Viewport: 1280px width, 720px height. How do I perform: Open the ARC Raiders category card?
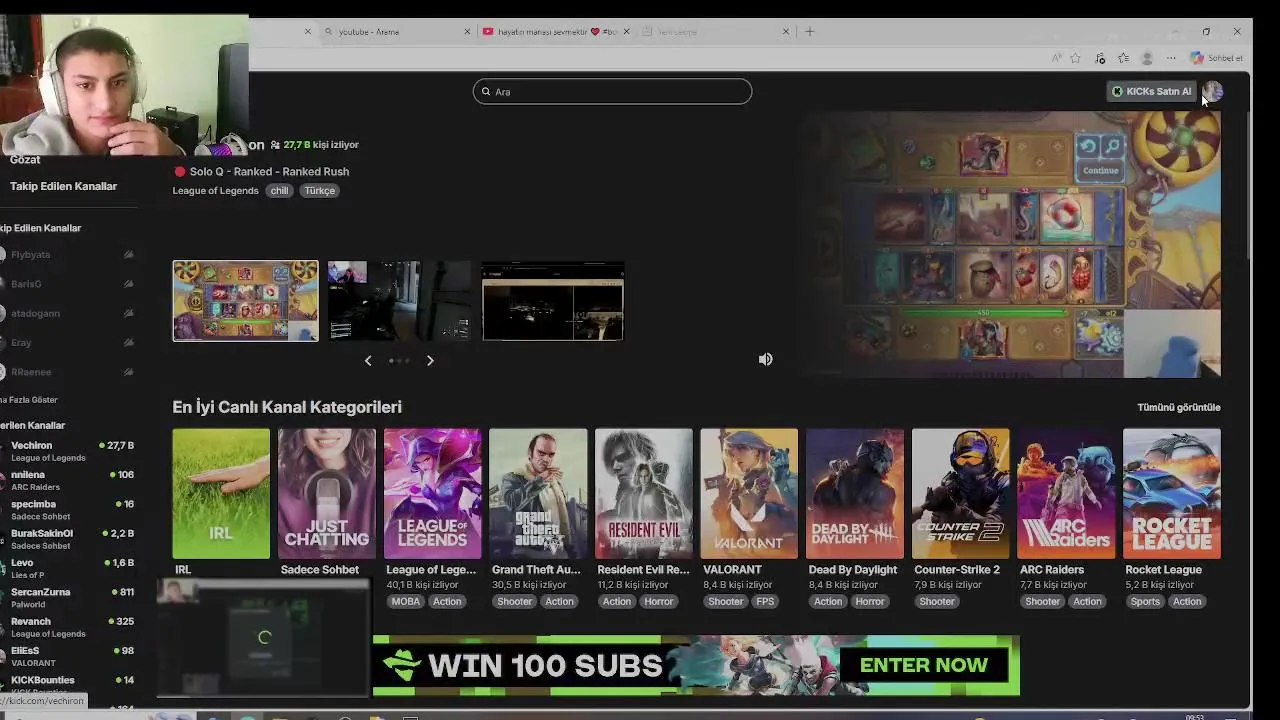[x=1066, y=493]
